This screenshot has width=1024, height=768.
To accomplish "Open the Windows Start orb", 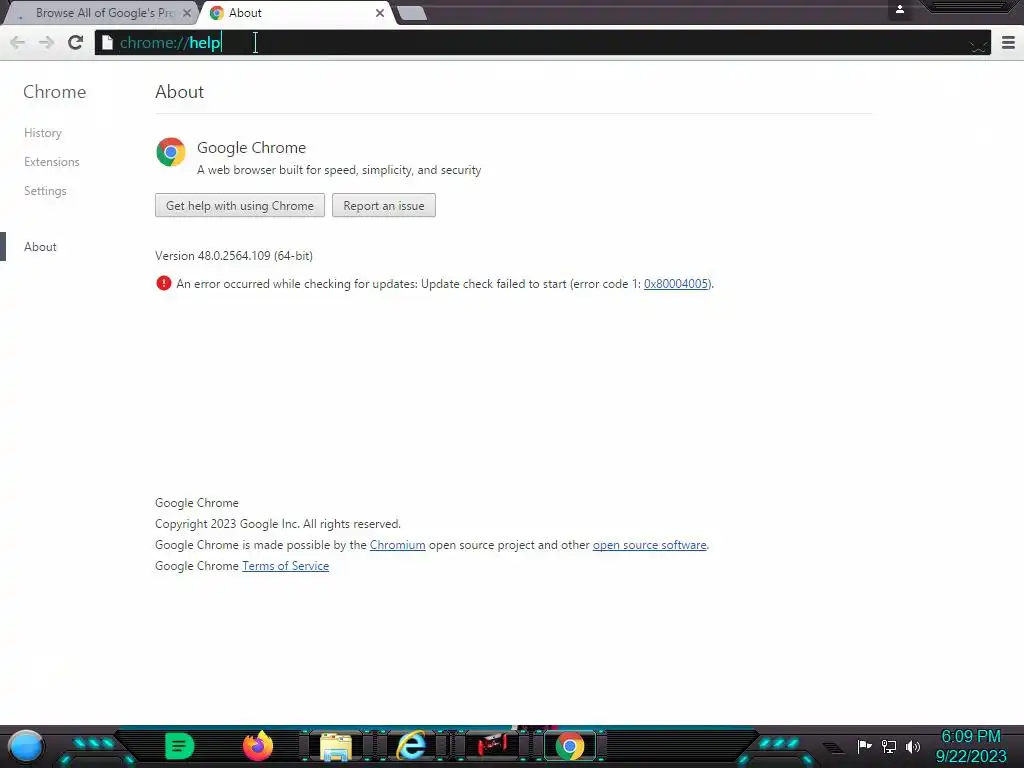I will pyautogui.click(x=26, y=746).
